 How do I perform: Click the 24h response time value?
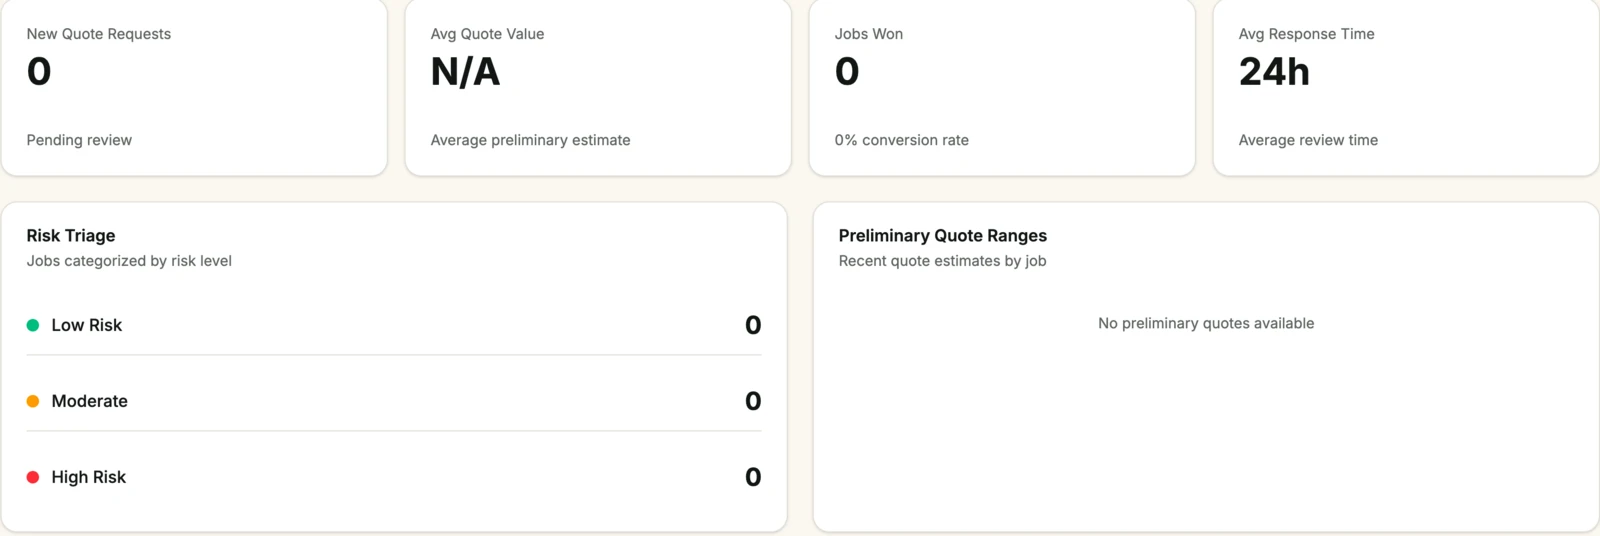[1274, 72]
